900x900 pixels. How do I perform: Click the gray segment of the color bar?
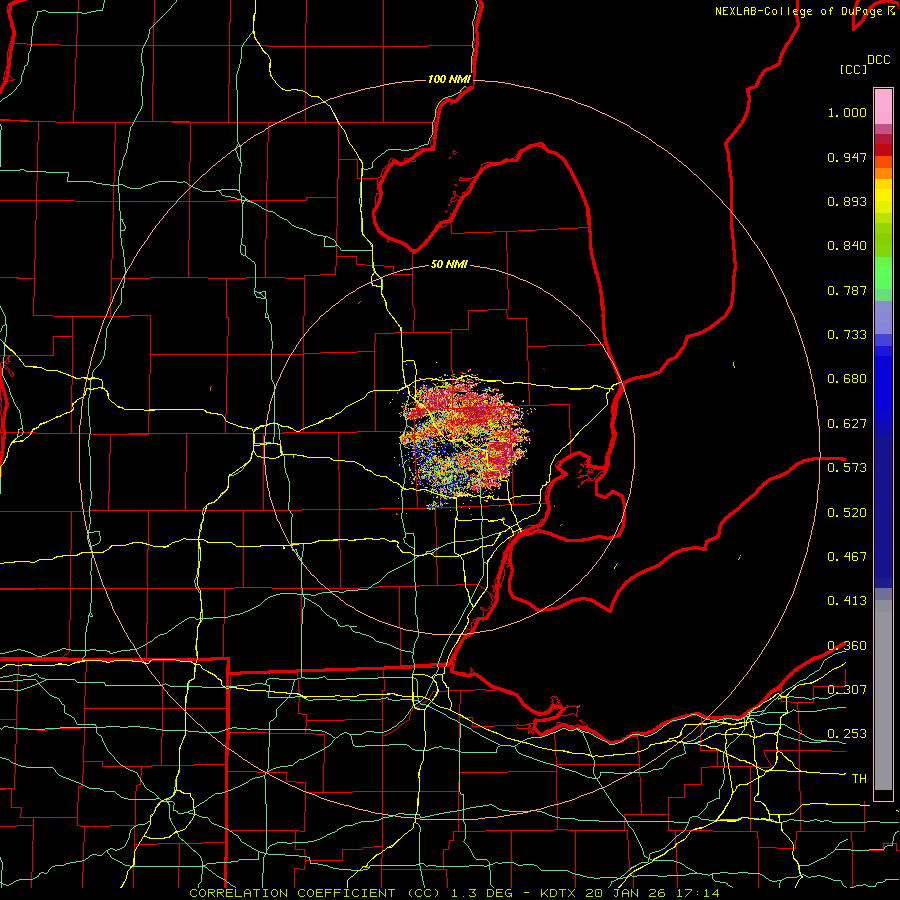(883, 695)
